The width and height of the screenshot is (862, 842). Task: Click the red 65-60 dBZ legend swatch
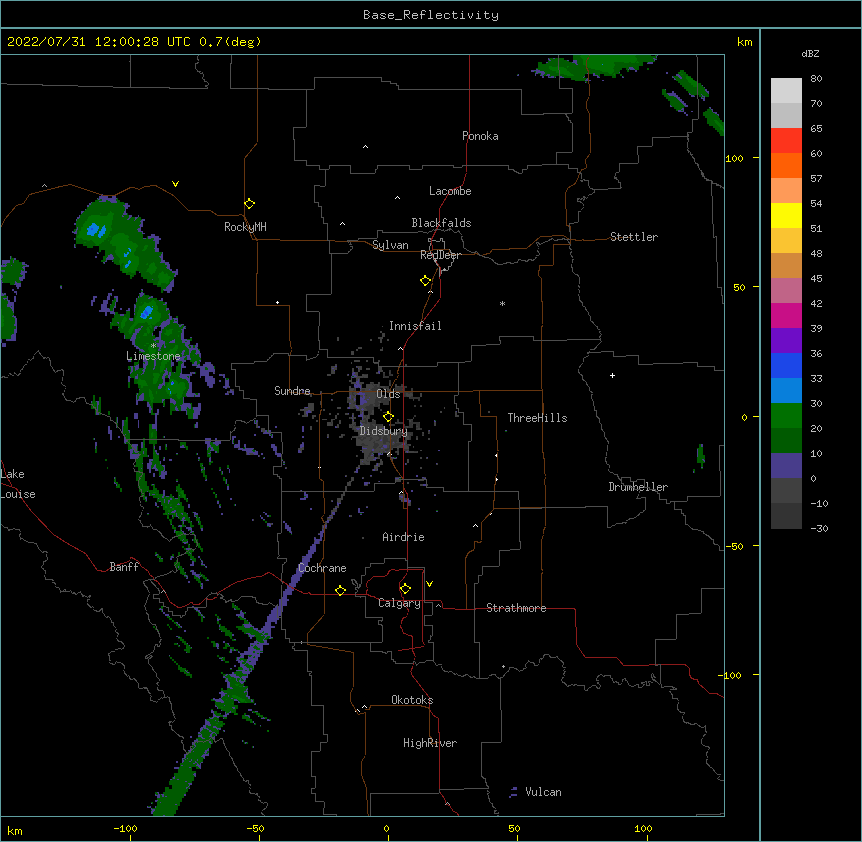(786, 140)
